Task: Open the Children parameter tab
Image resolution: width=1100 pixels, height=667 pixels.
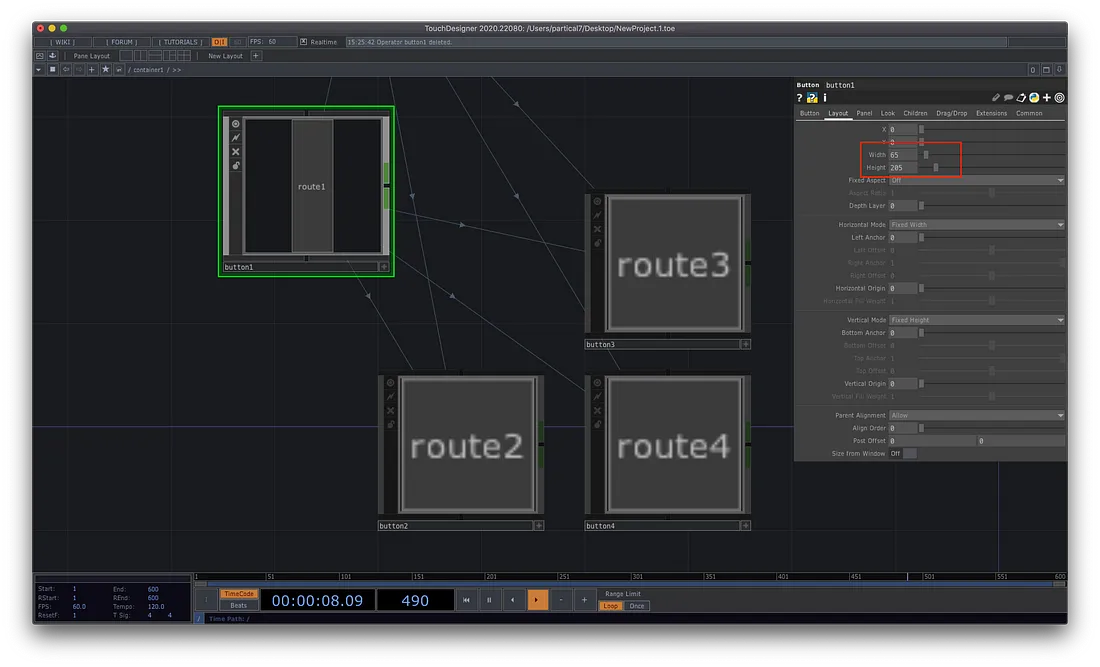Action: pyautogui.click(x=915, y=113)
